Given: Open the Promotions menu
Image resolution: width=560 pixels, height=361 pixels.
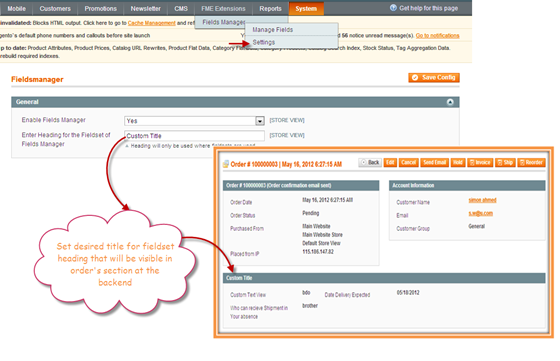Looking at the screenshot, I should coord(100,8).
